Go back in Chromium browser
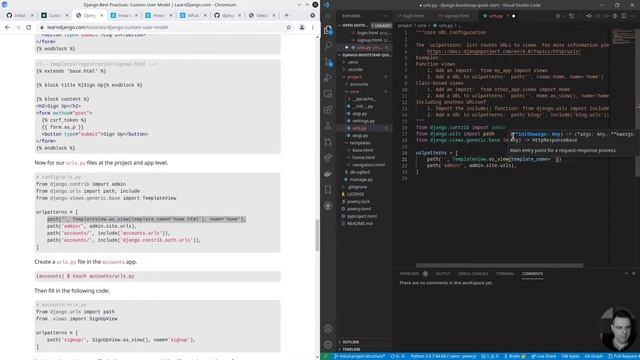 point(7,27)
